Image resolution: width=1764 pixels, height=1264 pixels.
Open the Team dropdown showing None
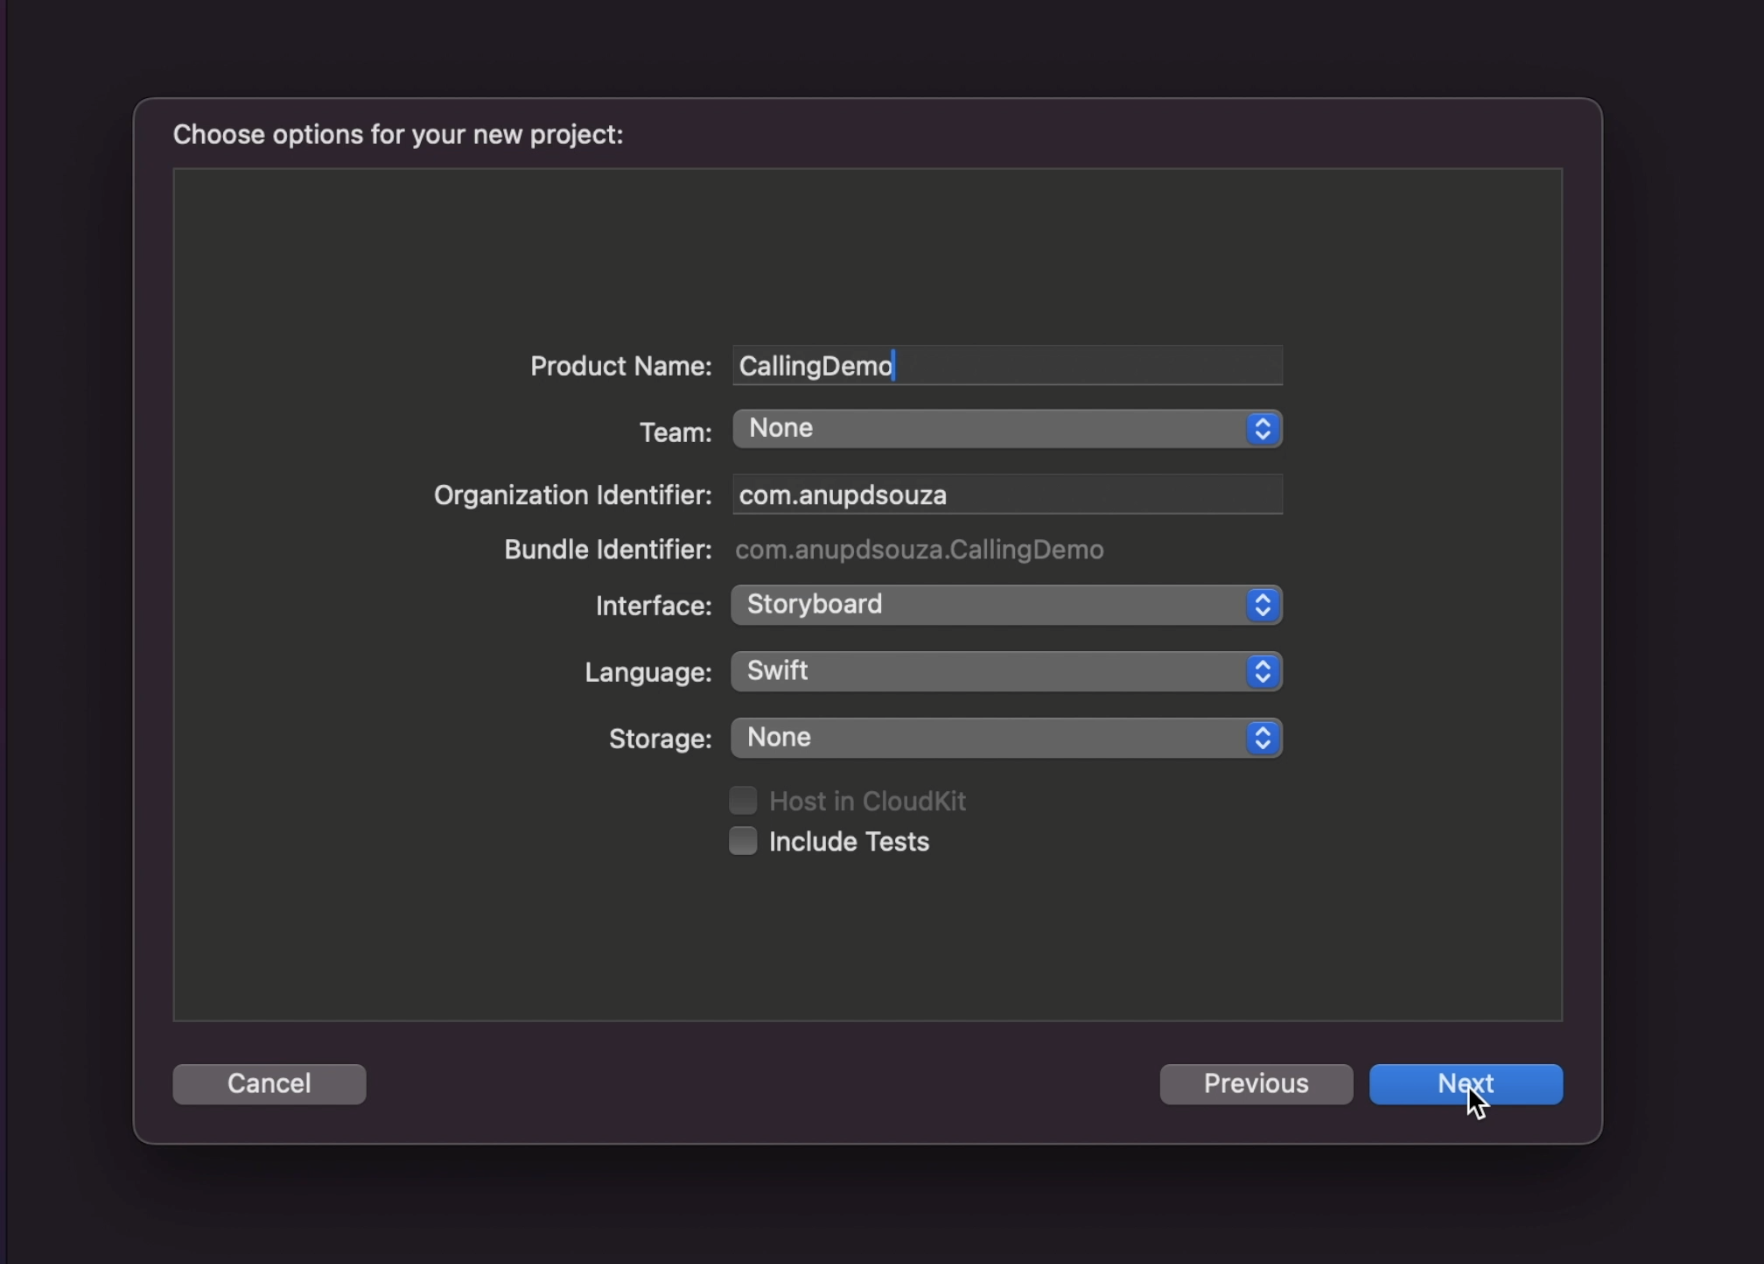[x=990, y=429]
